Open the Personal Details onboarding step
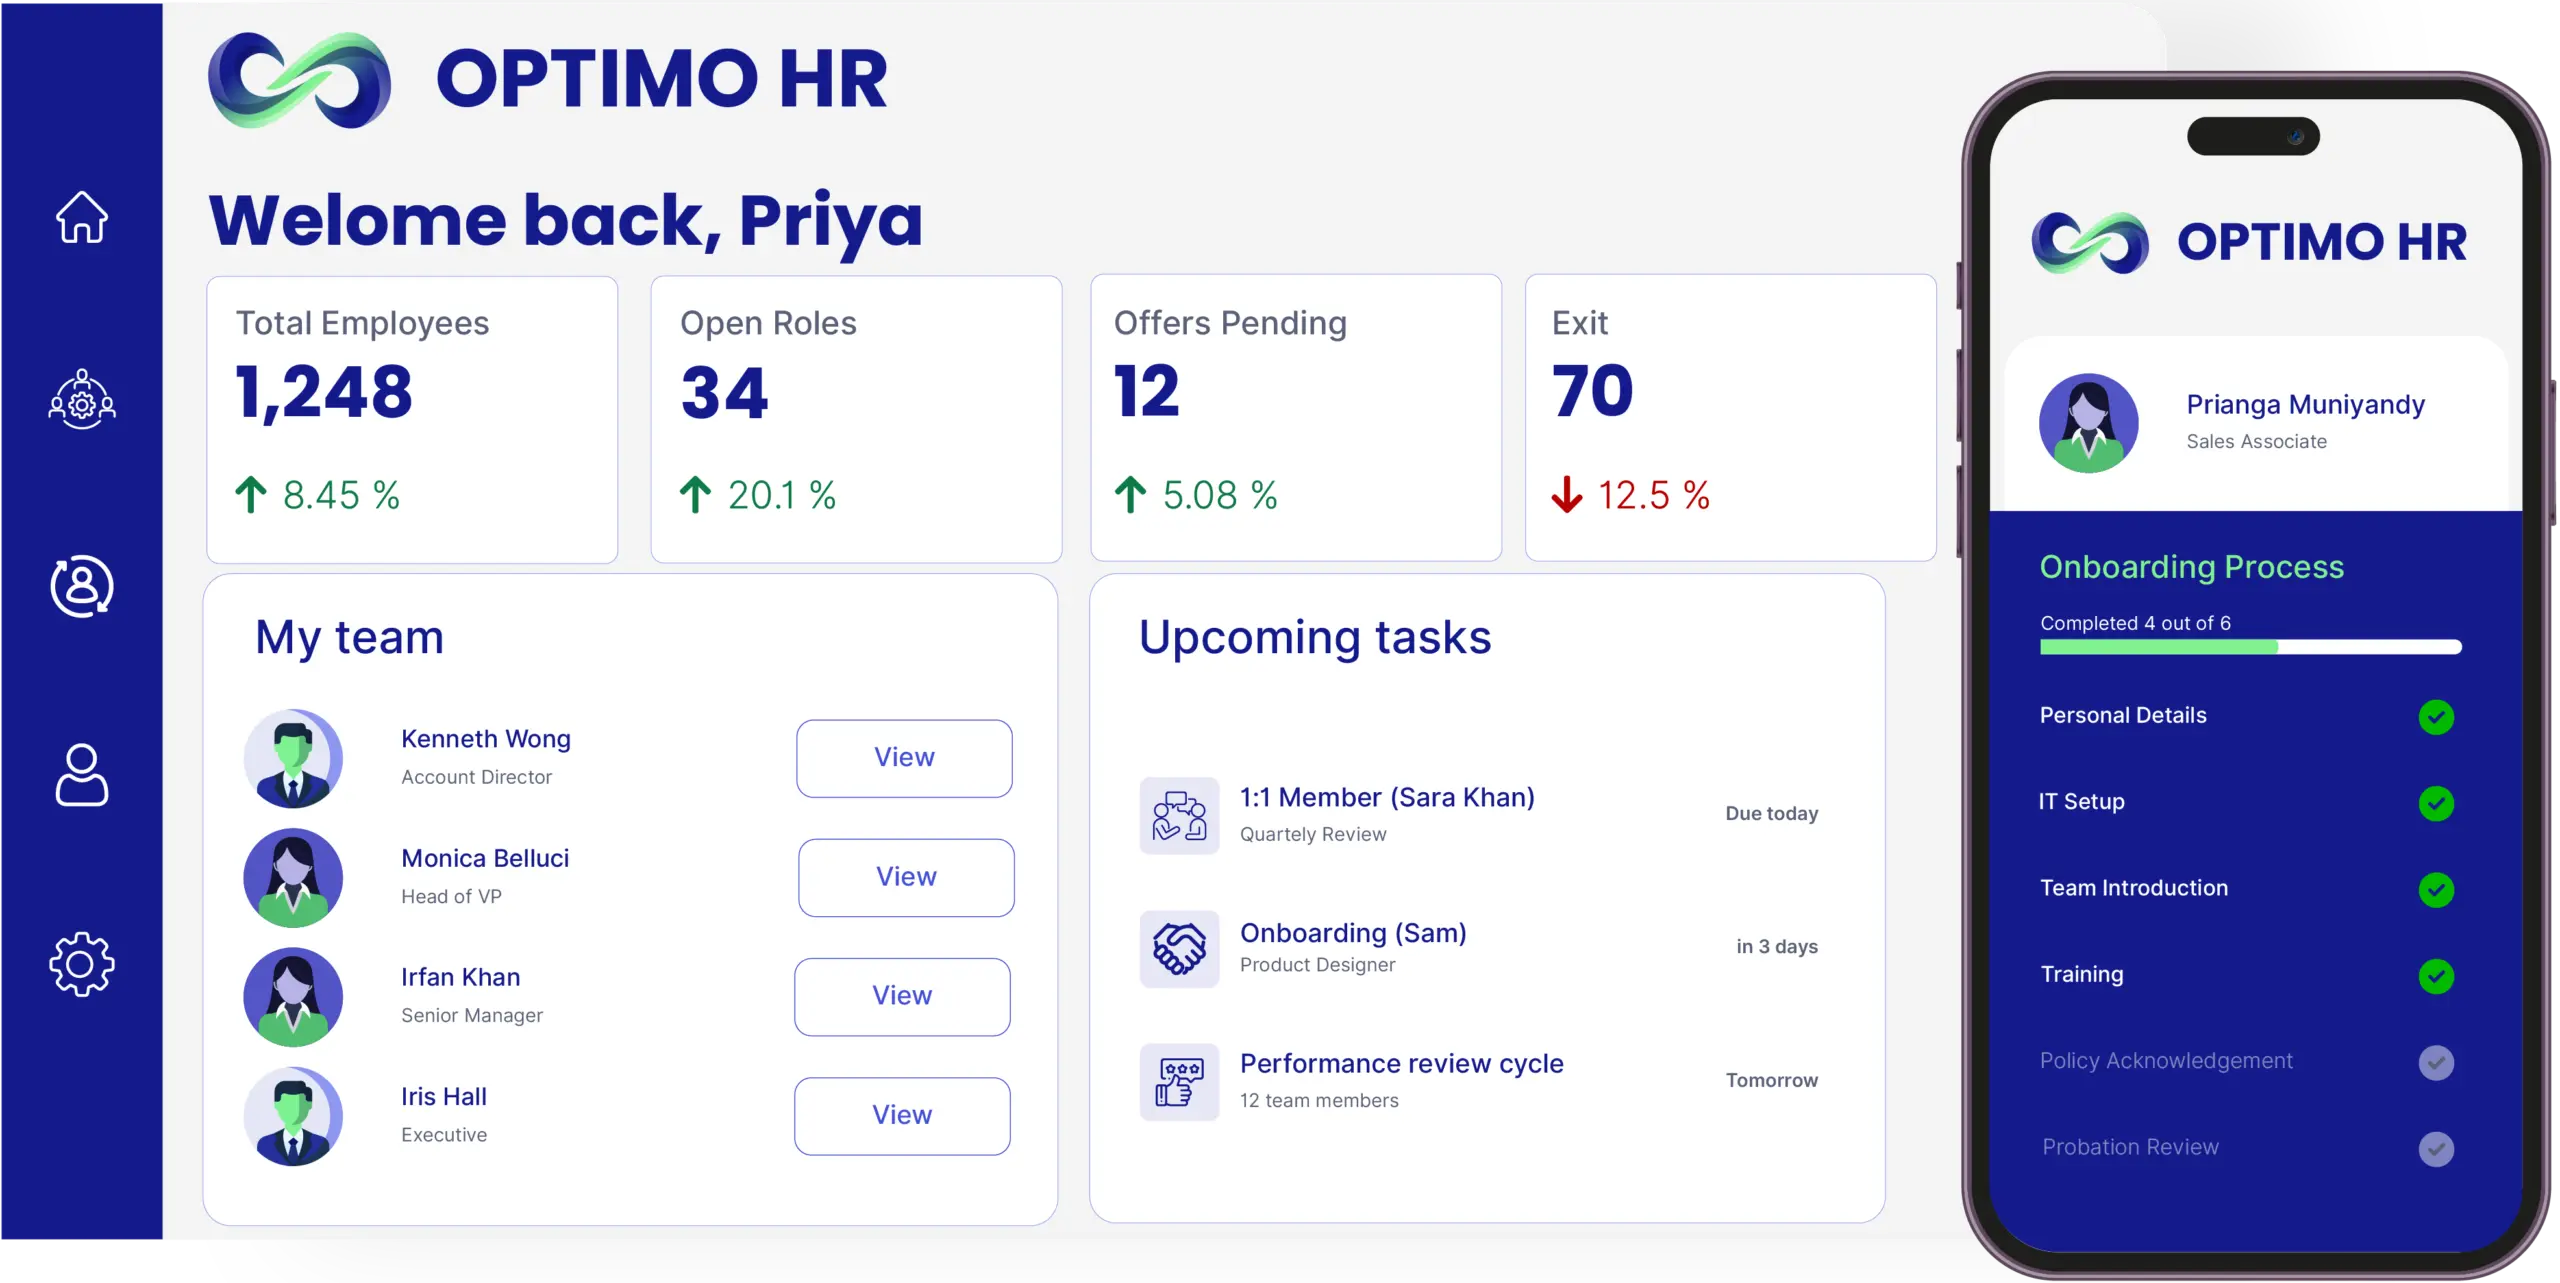This screenshot has width=2560, height=1283. [x=2246, y=716]
